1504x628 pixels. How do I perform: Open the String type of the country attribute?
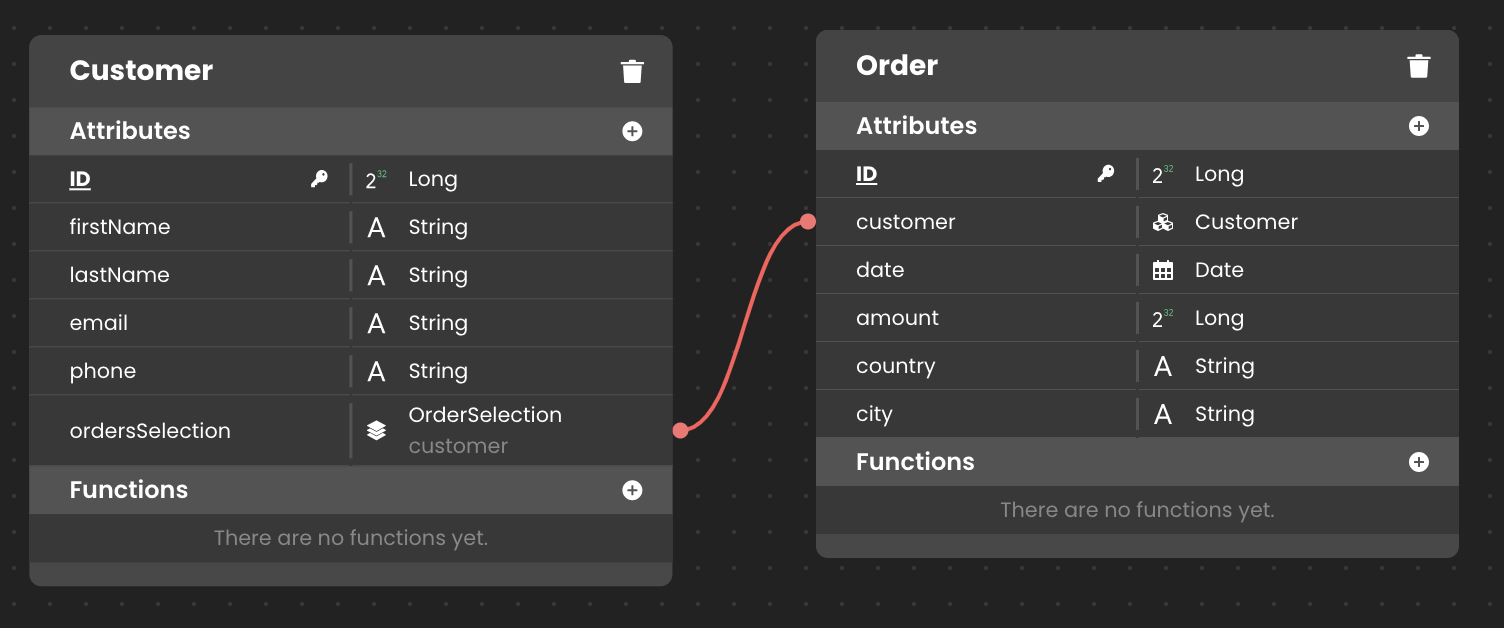click(1224, 366)
